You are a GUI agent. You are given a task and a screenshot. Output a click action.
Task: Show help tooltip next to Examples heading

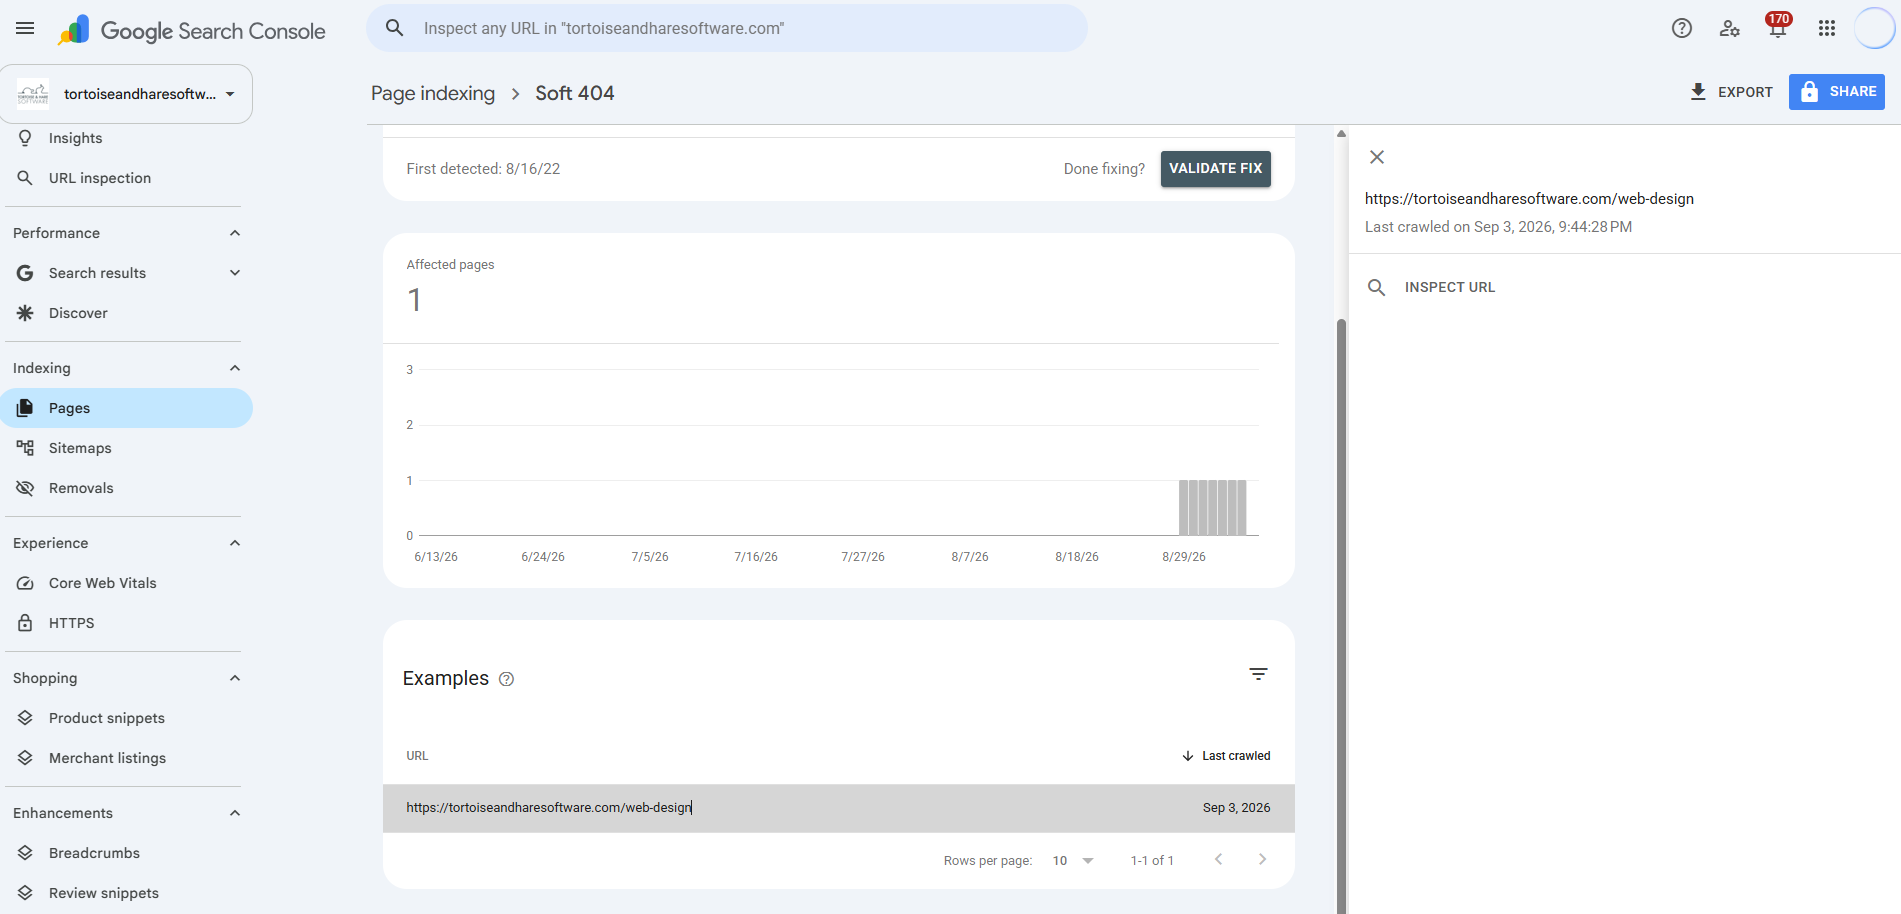(507, 679)
